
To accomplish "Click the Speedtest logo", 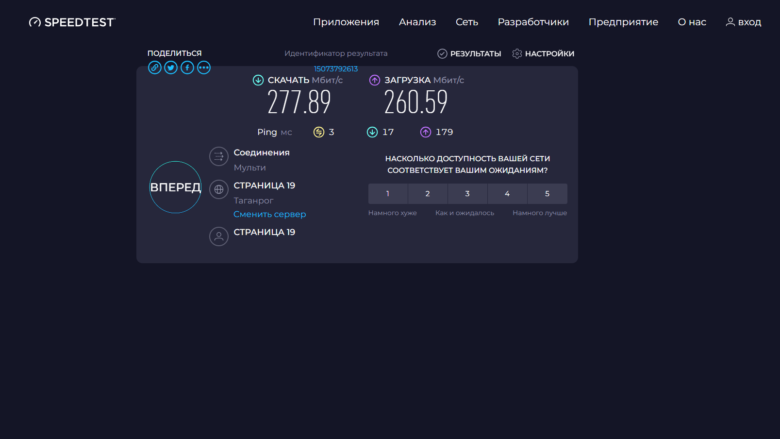I will [72, 22].
